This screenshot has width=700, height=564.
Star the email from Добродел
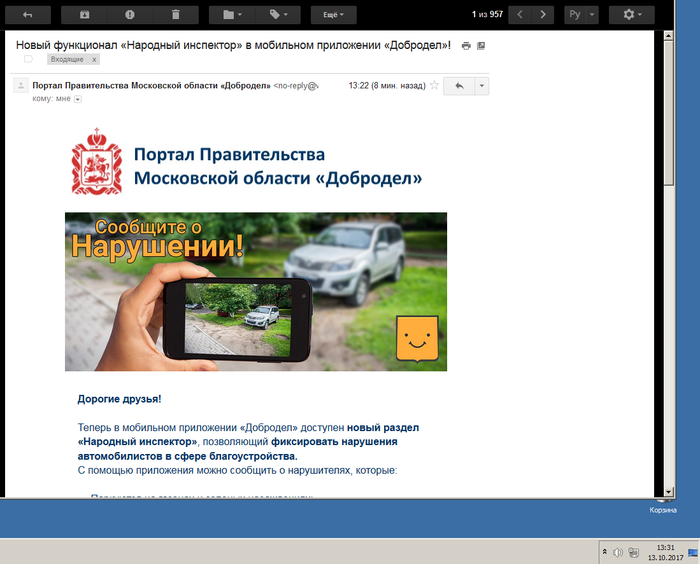[x=433, y=86]
